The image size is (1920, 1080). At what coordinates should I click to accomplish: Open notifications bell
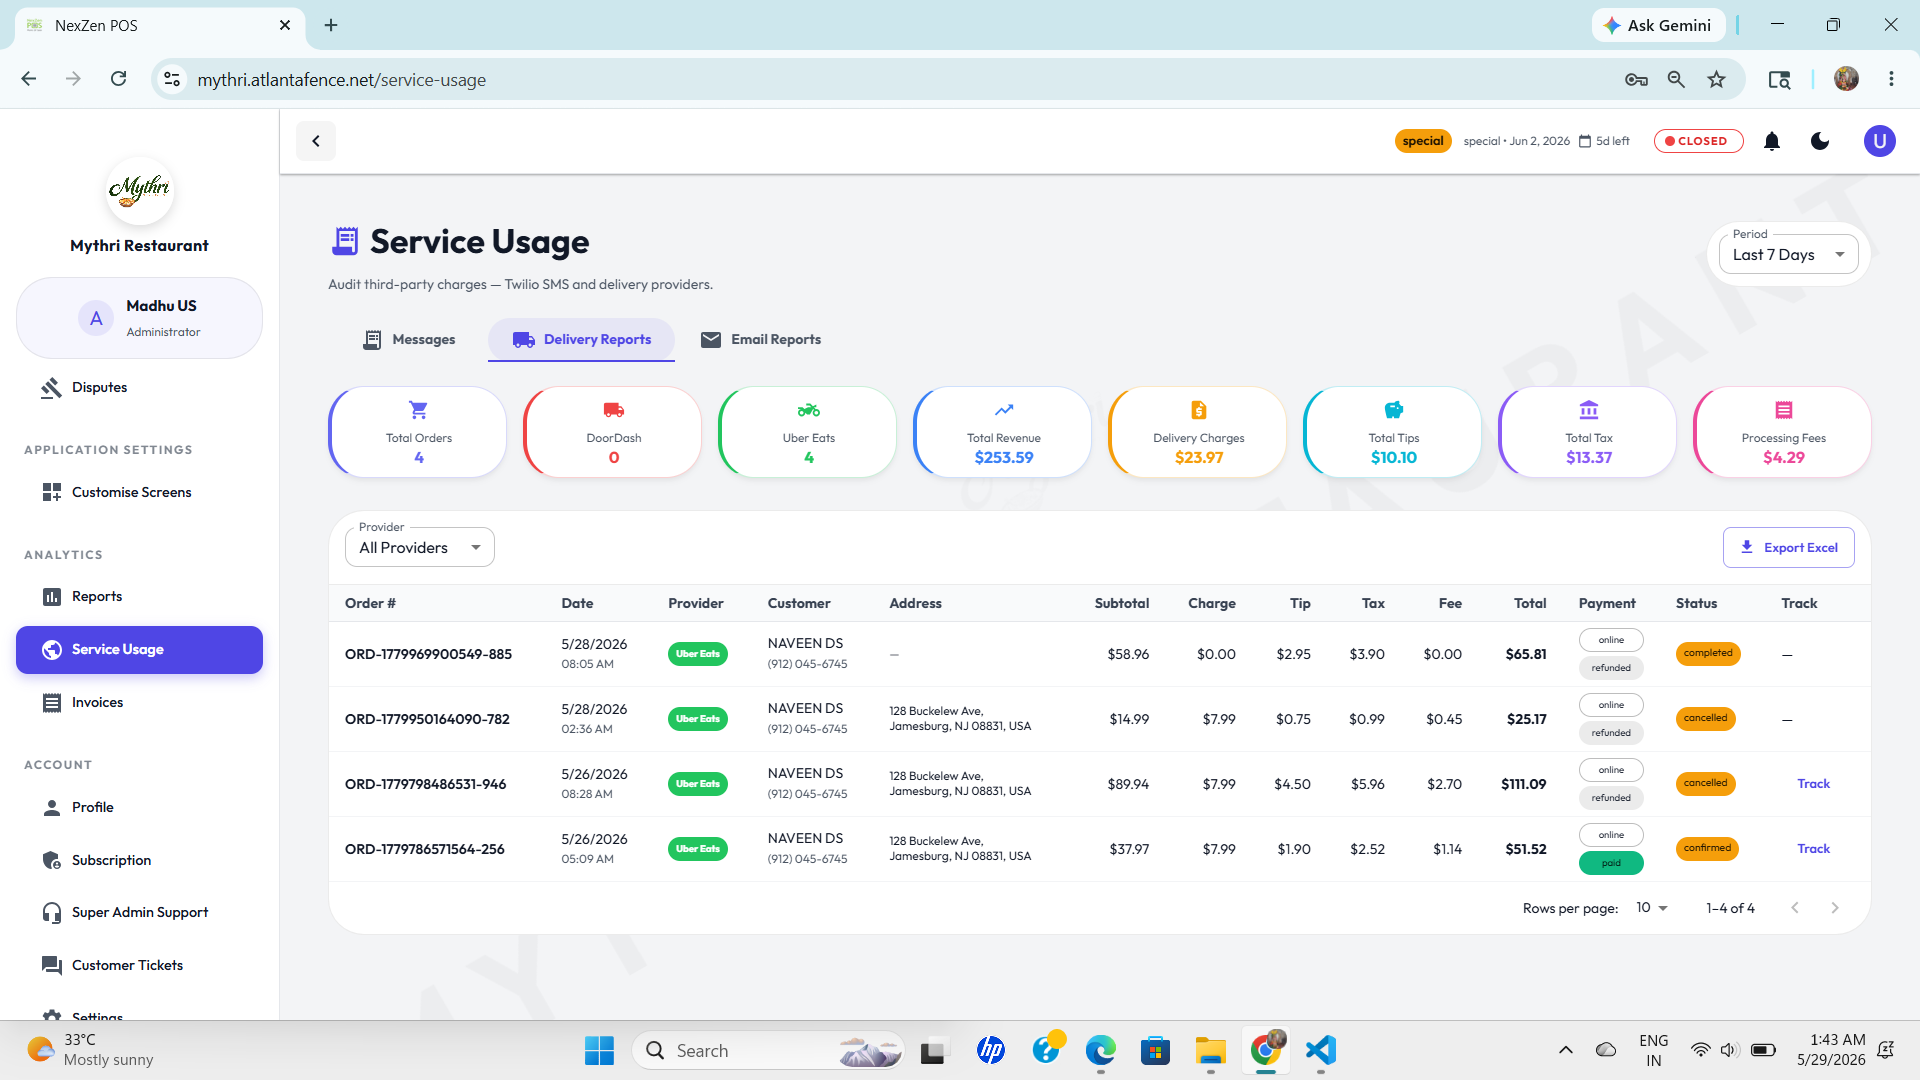pyautogui.click(x=1772, y=141)
